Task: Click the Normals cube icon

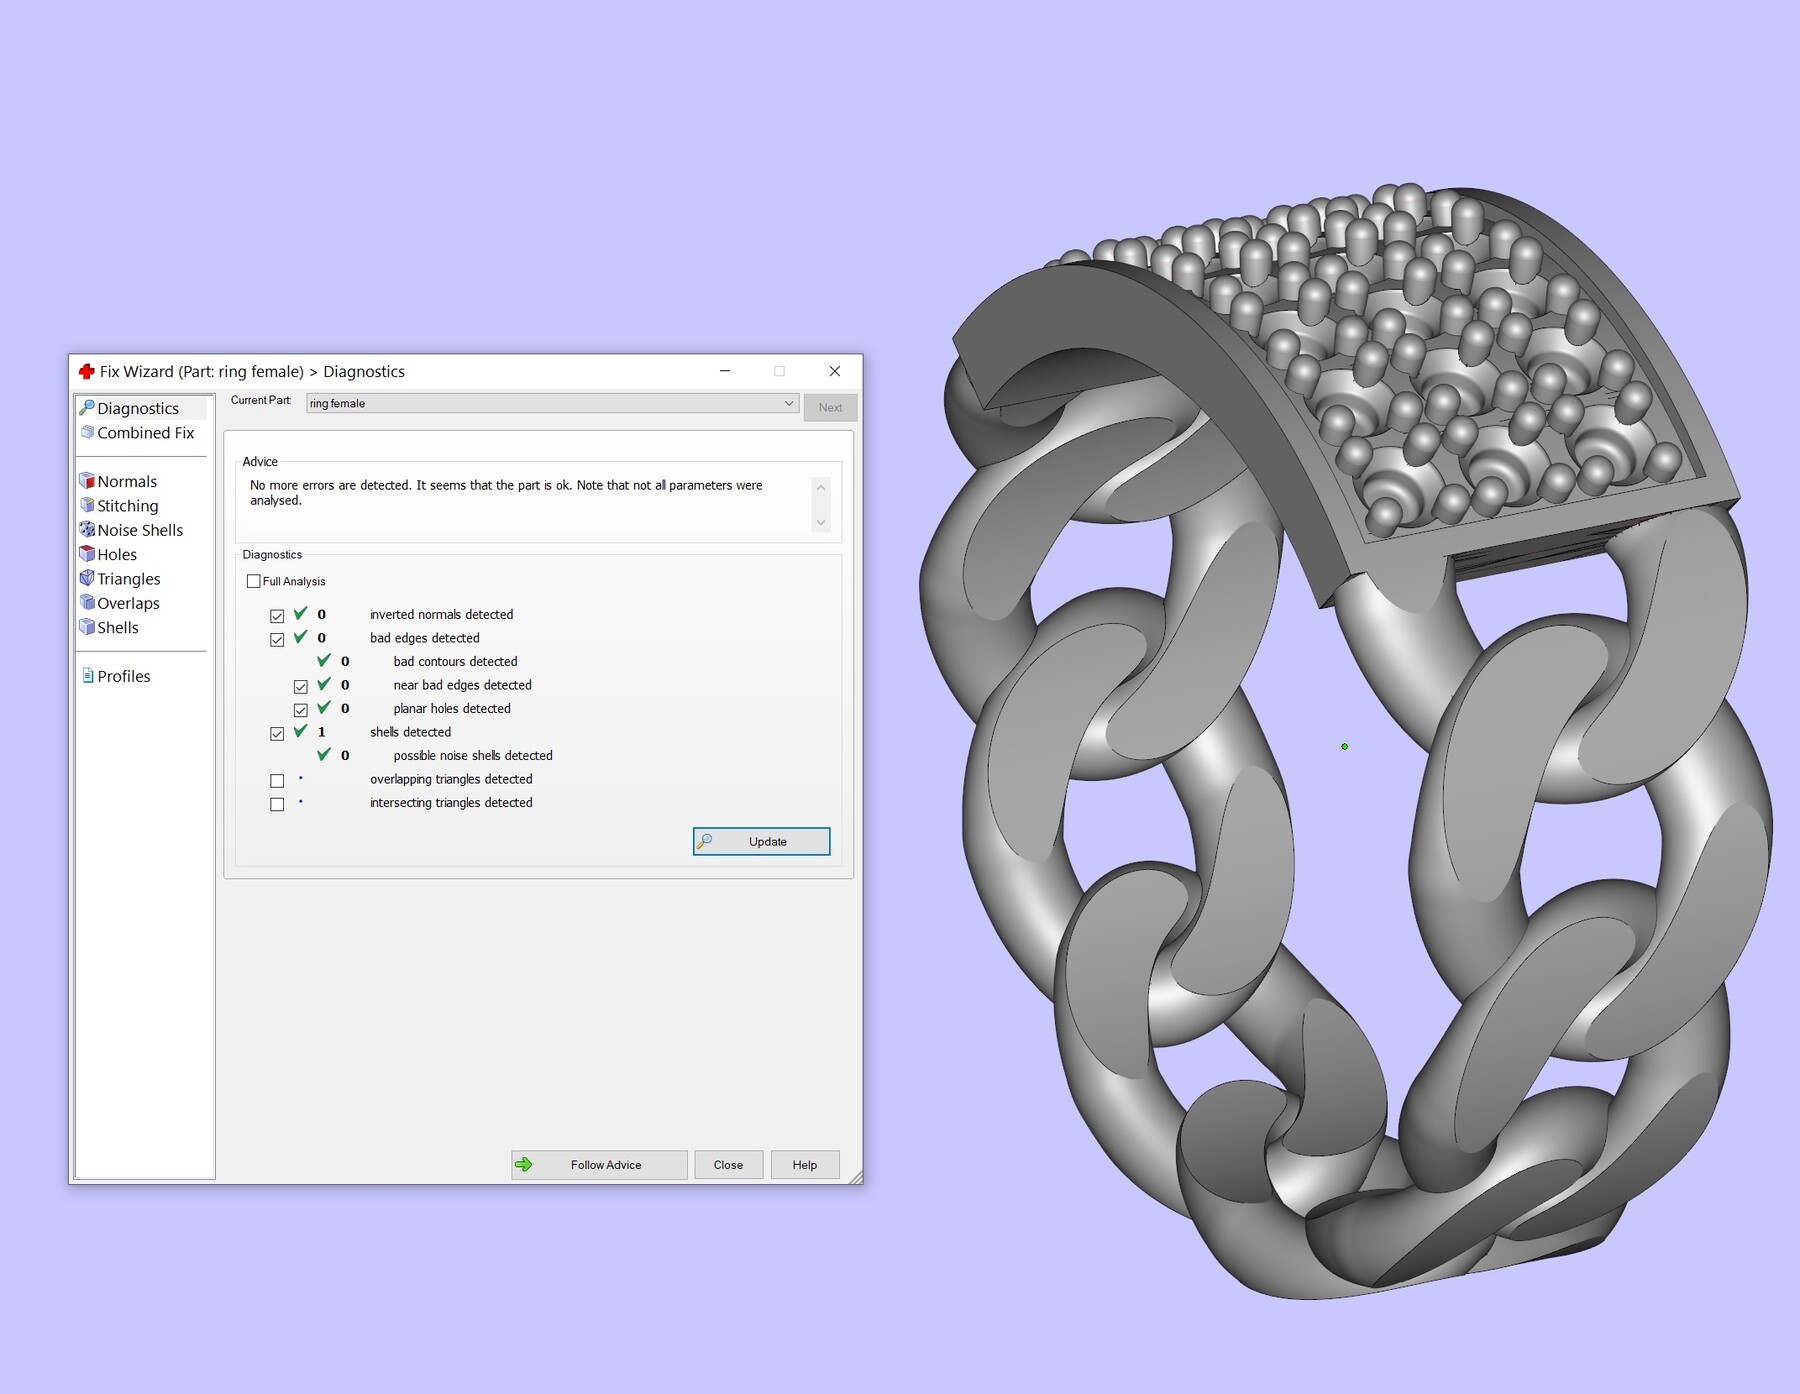Action: [87, 481]
